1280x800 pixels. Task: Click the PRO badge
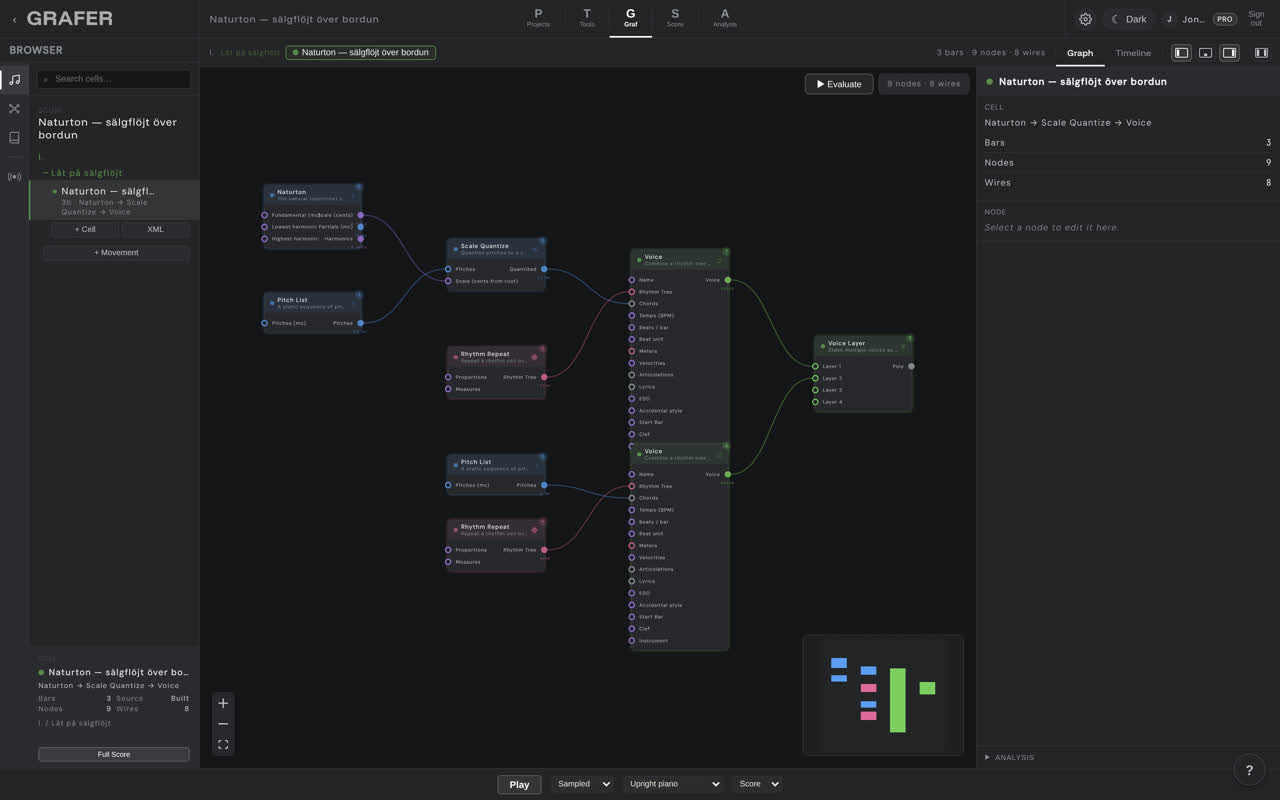(x=1225, y=19)
